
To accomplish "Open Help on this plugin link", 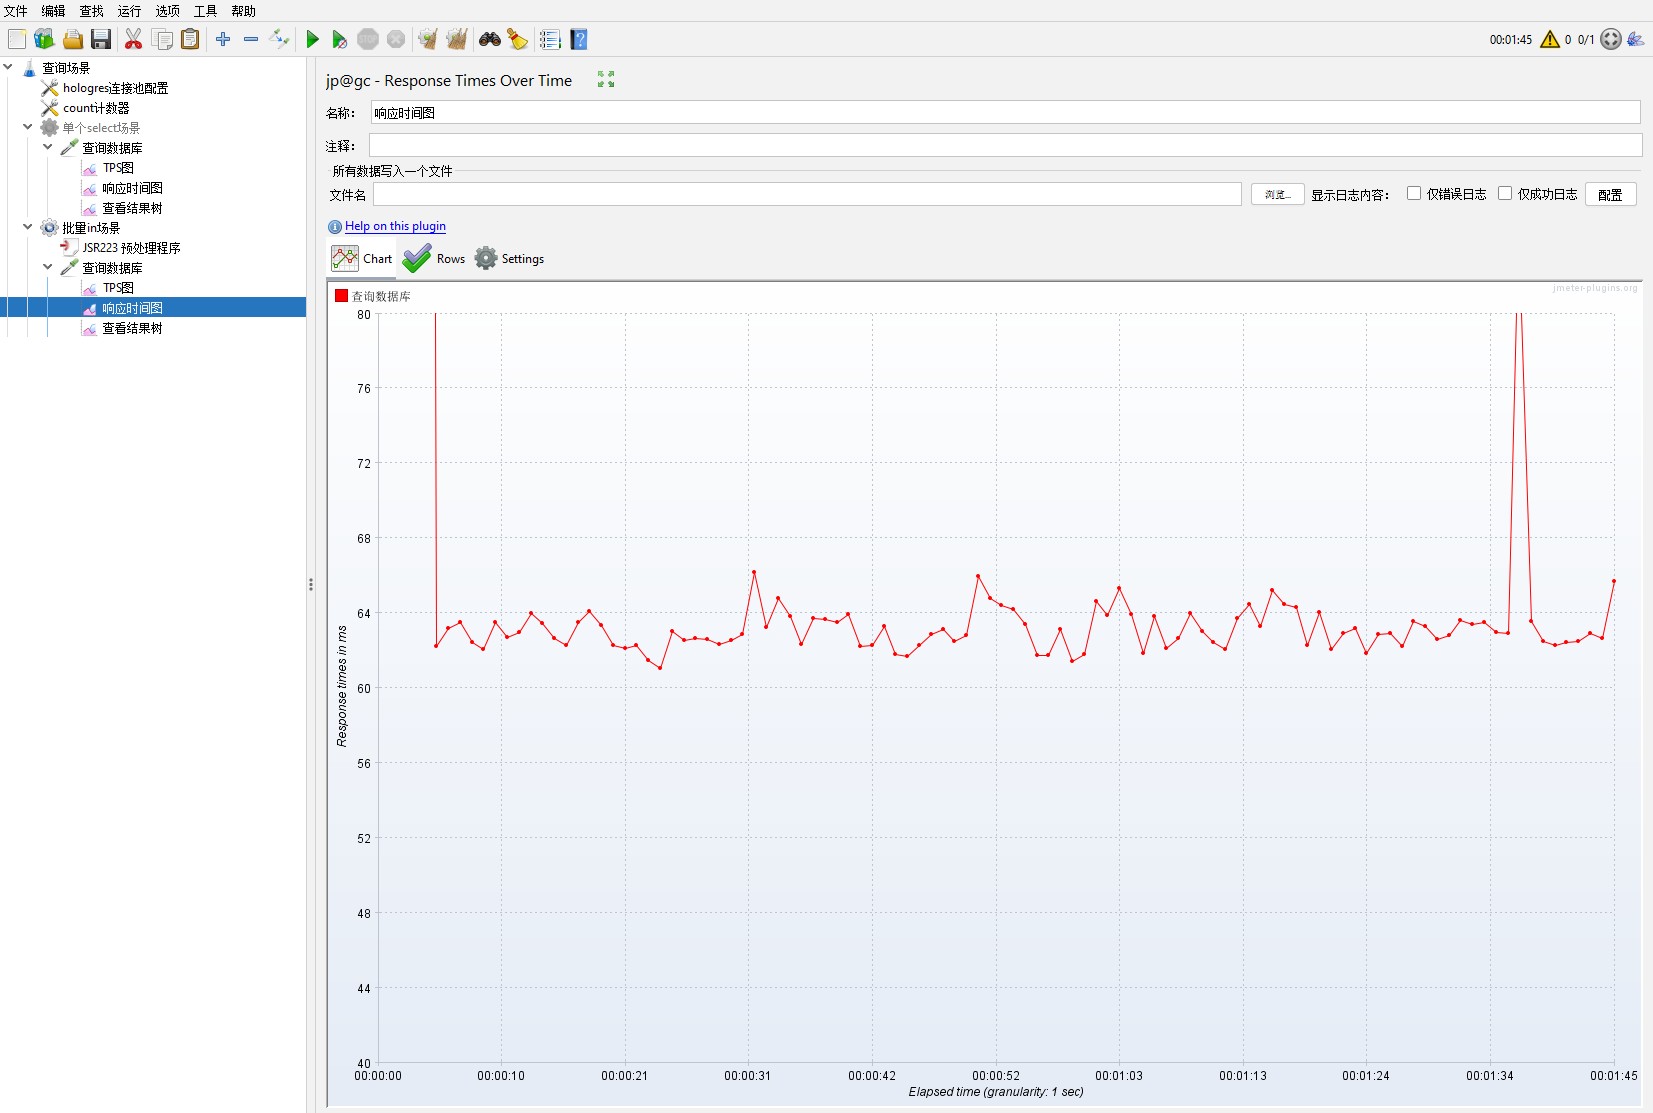I will point(395,226).
